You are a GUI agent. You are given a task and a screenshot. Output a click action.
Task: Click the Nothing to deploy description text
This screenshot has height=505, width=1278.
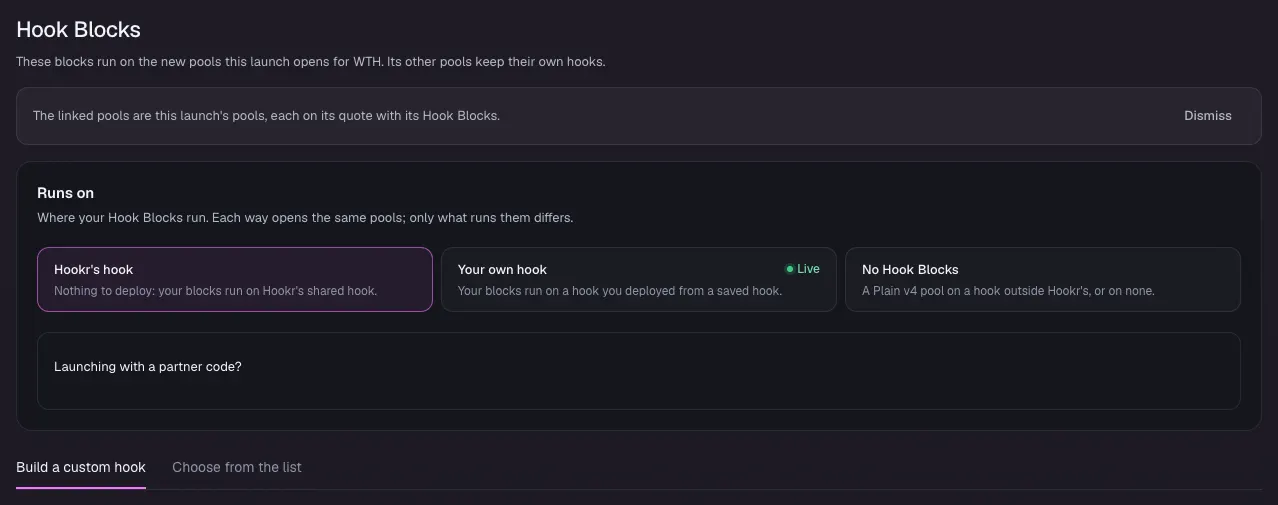click(215, 291)
